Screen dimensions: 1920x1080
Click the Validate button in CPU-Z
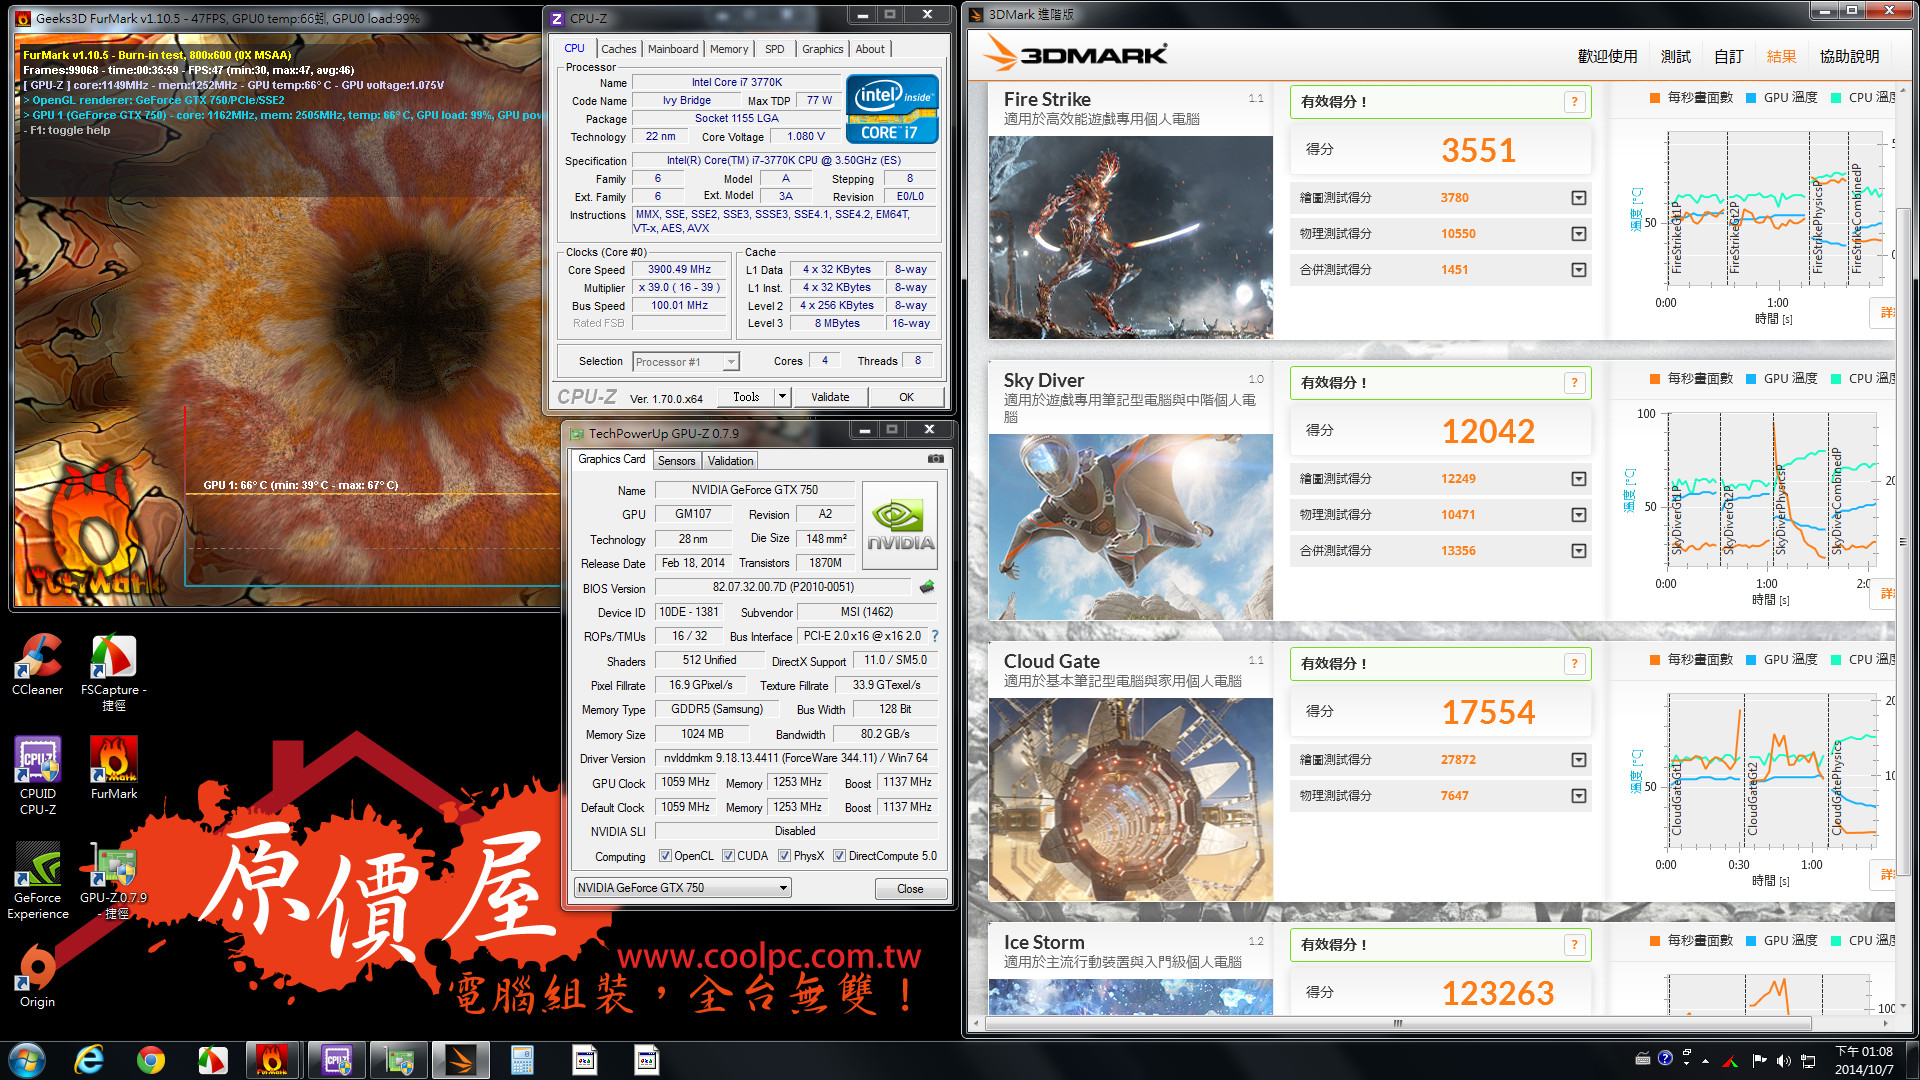coord(830,397)
